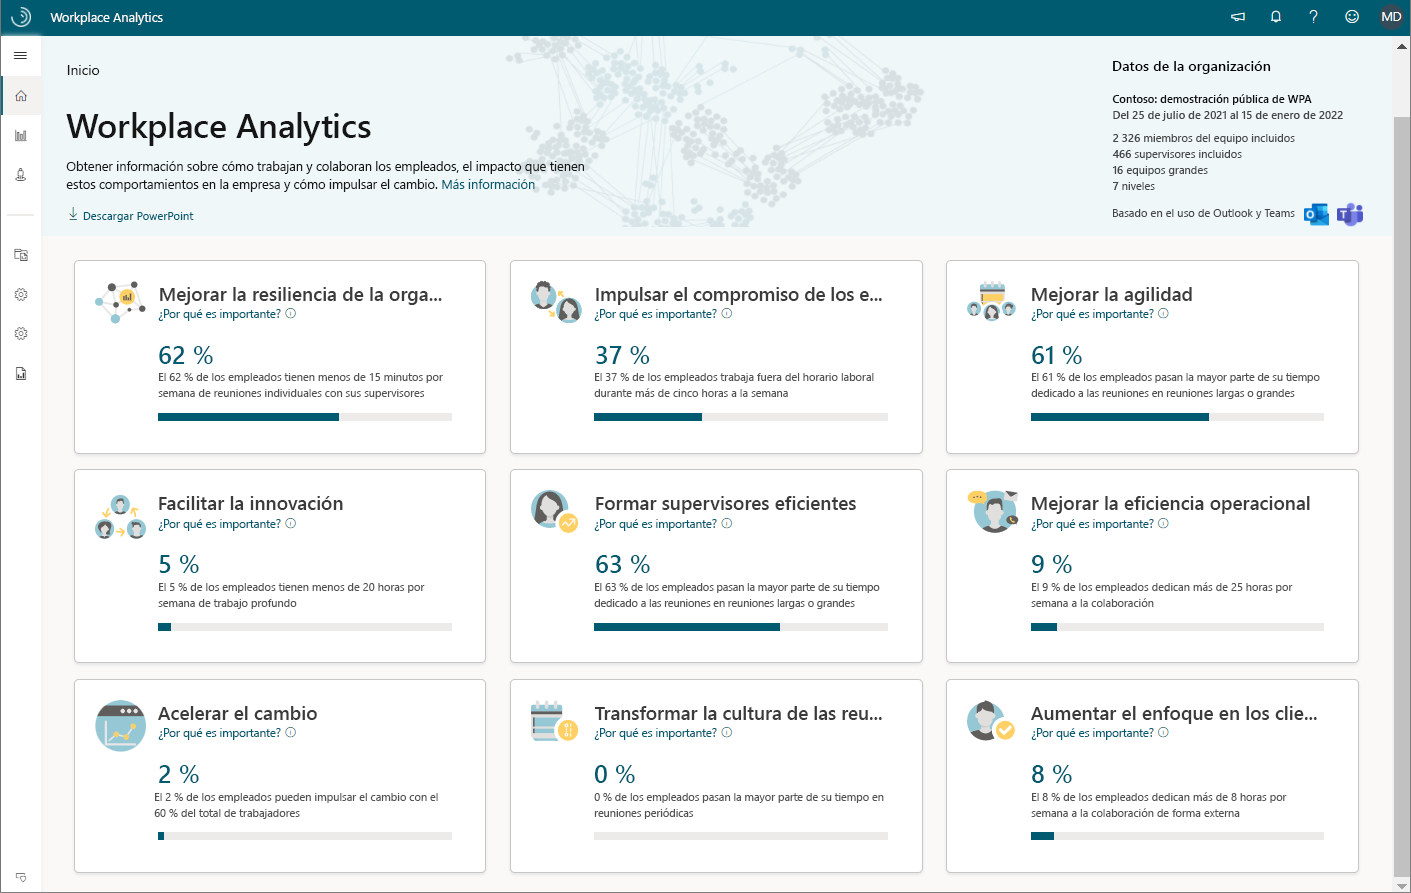This screenshot has height=893, width=1411.
Task: Click the network graph thumbnail in resiliencia card
Action: click(121, 302)
